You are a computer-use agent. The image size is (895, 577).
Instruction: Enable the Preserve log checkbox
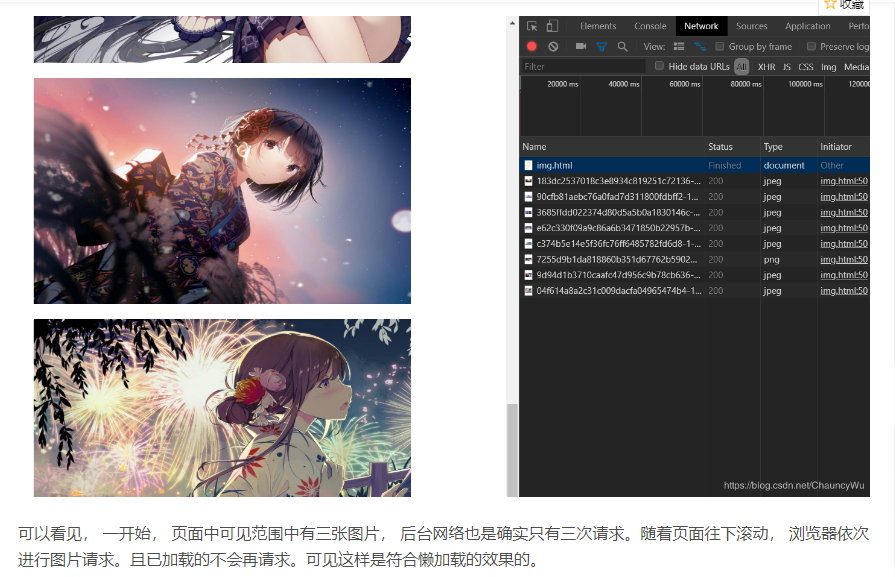pos(811,46)
